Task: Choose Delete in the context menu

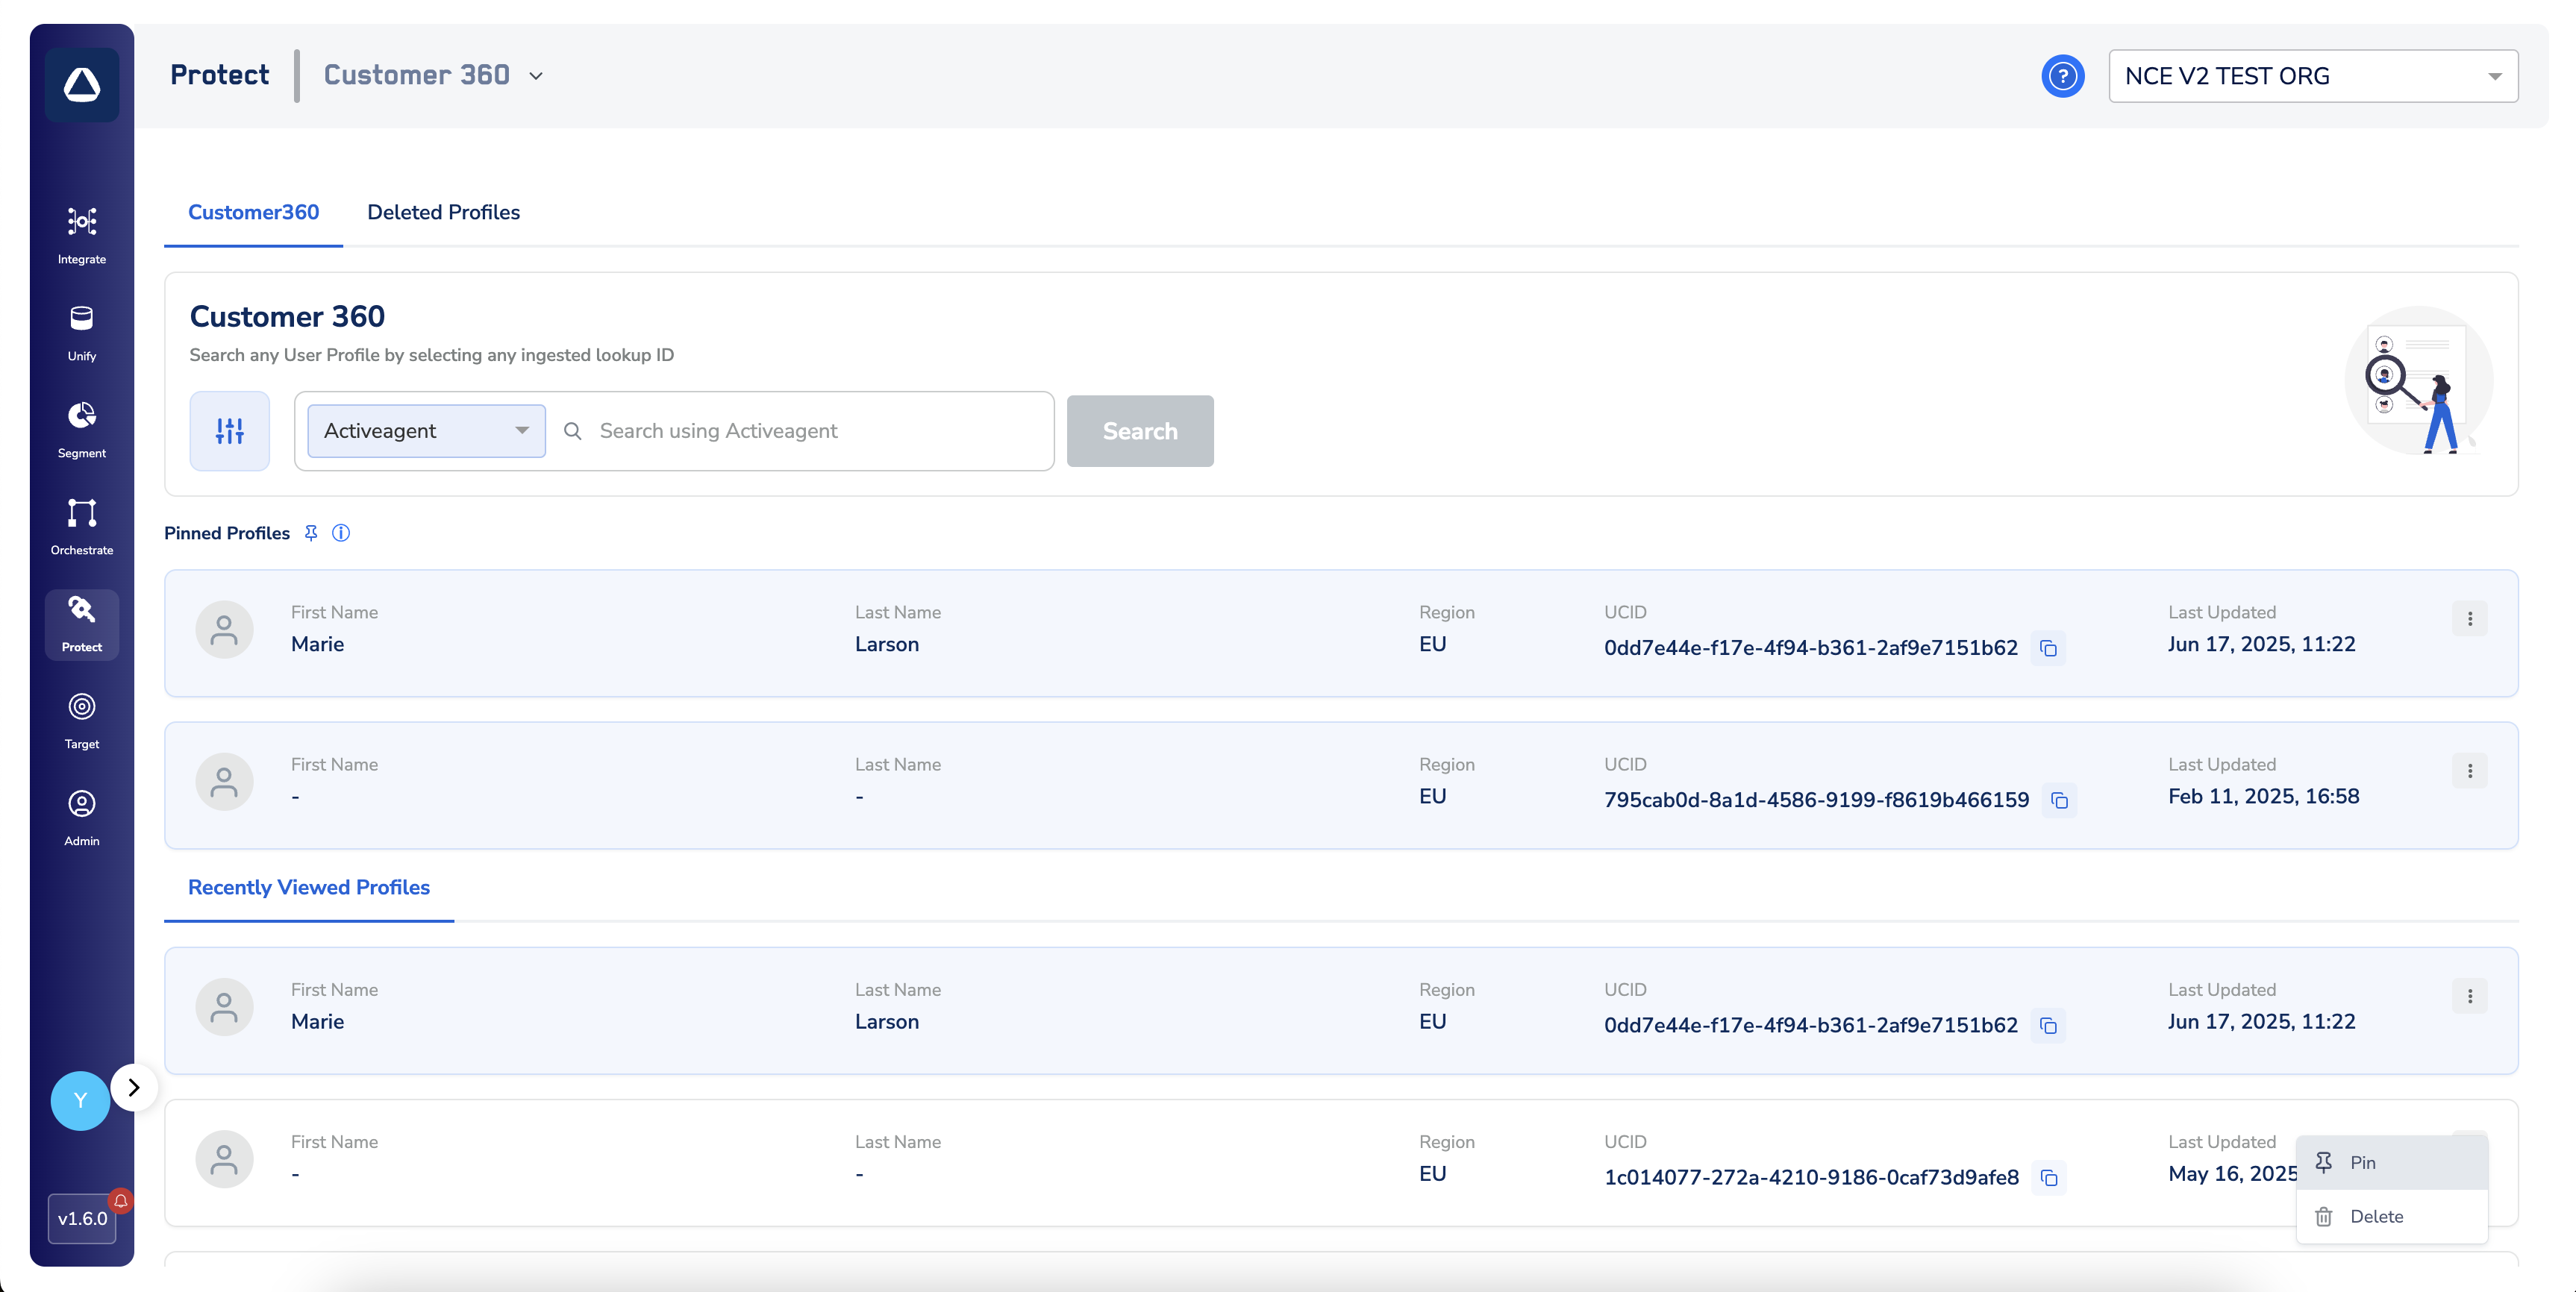Action: (x=2376, y=1216)
